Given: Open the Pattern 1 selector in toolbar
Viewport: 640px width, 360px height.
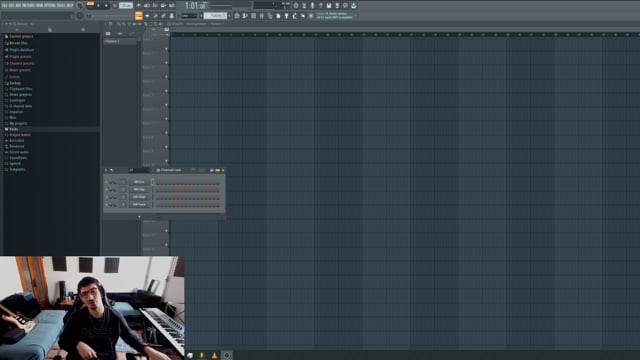Looking at the screenshot, I should tap(216, 16).
